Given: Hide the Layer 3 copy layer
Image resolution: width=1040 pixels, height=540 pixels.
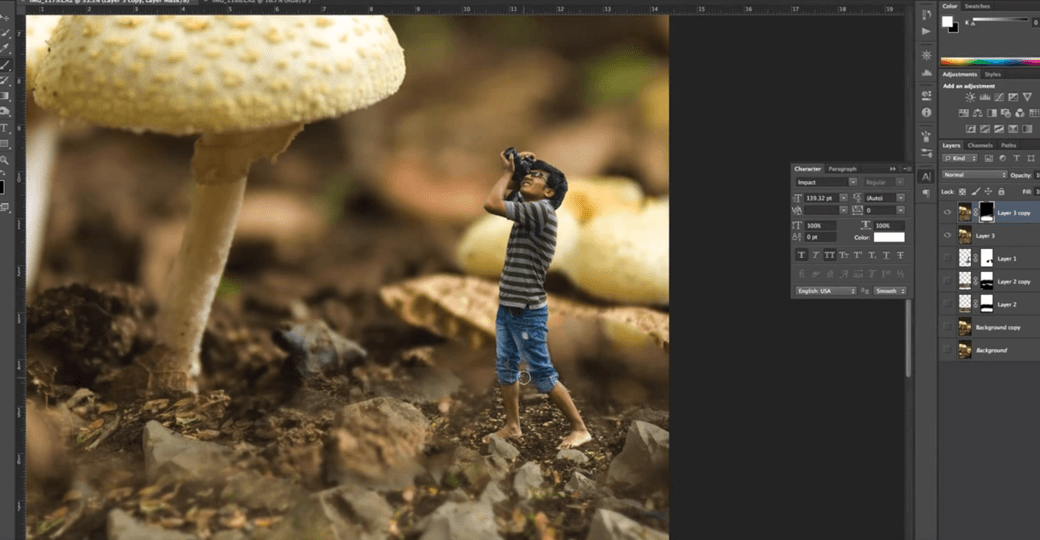Looking at the screenshot, I should point(947,212).
